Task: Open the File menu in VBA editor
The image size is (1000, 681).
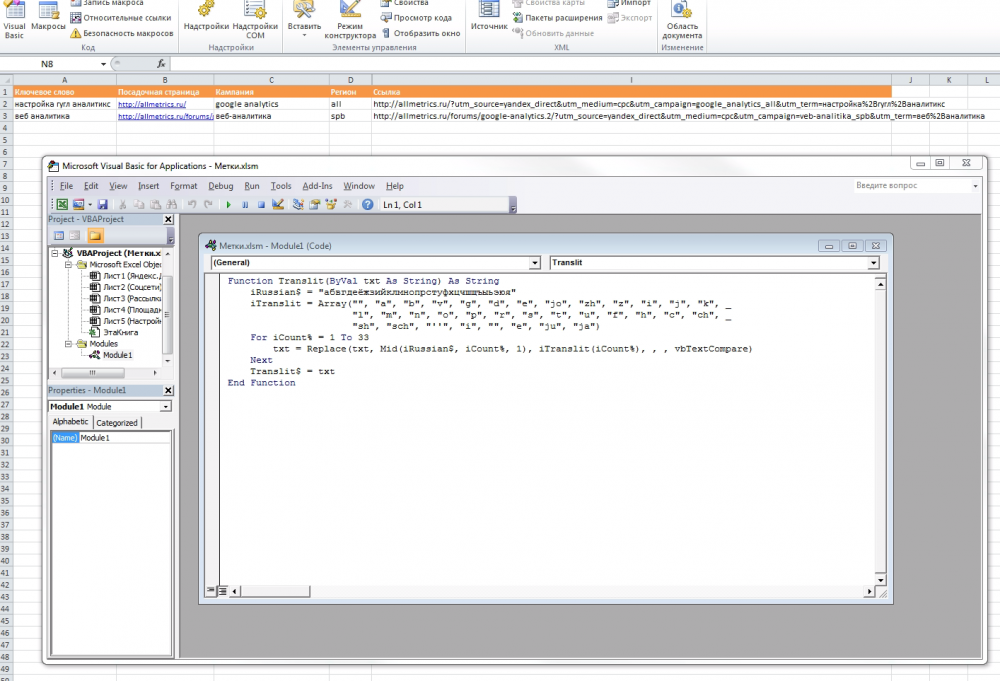Action: pos(66,186)
